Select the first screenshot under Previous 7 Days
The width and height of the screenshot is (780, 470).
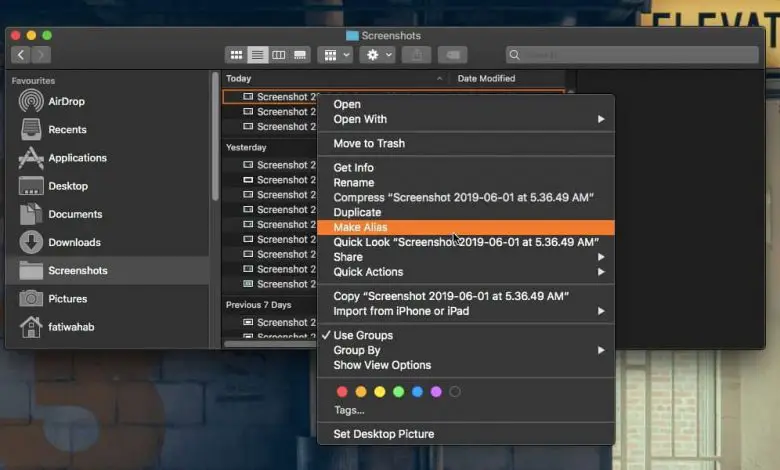[269, 322]
